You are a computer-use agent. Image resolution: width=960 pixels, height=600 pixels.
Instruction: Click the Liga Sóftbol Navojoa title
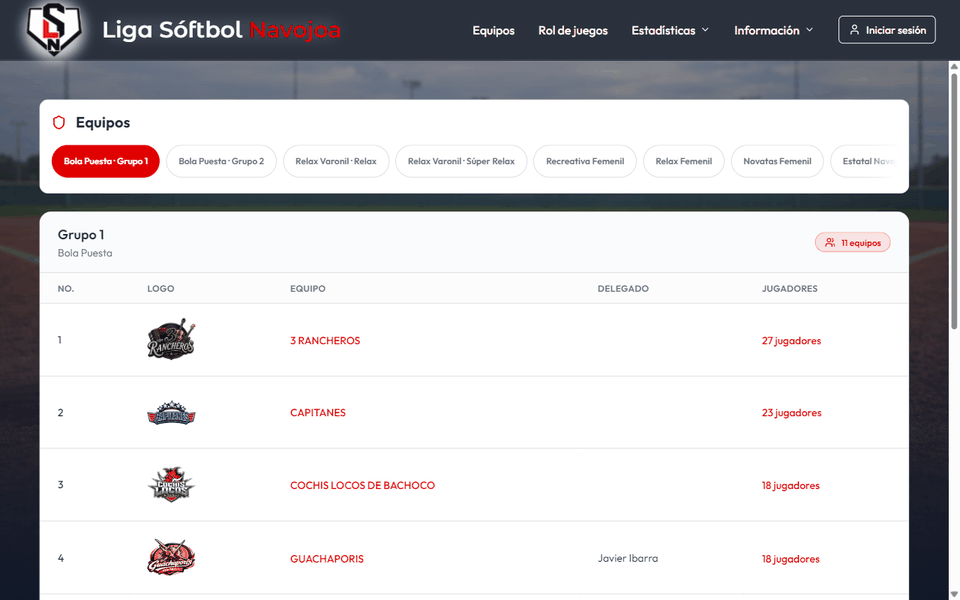(221, 29)
